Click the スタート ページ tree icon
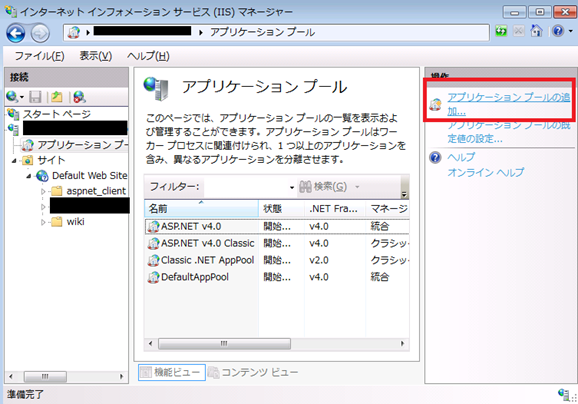Viewport: 578px width, 404px height. coord(13,114)
